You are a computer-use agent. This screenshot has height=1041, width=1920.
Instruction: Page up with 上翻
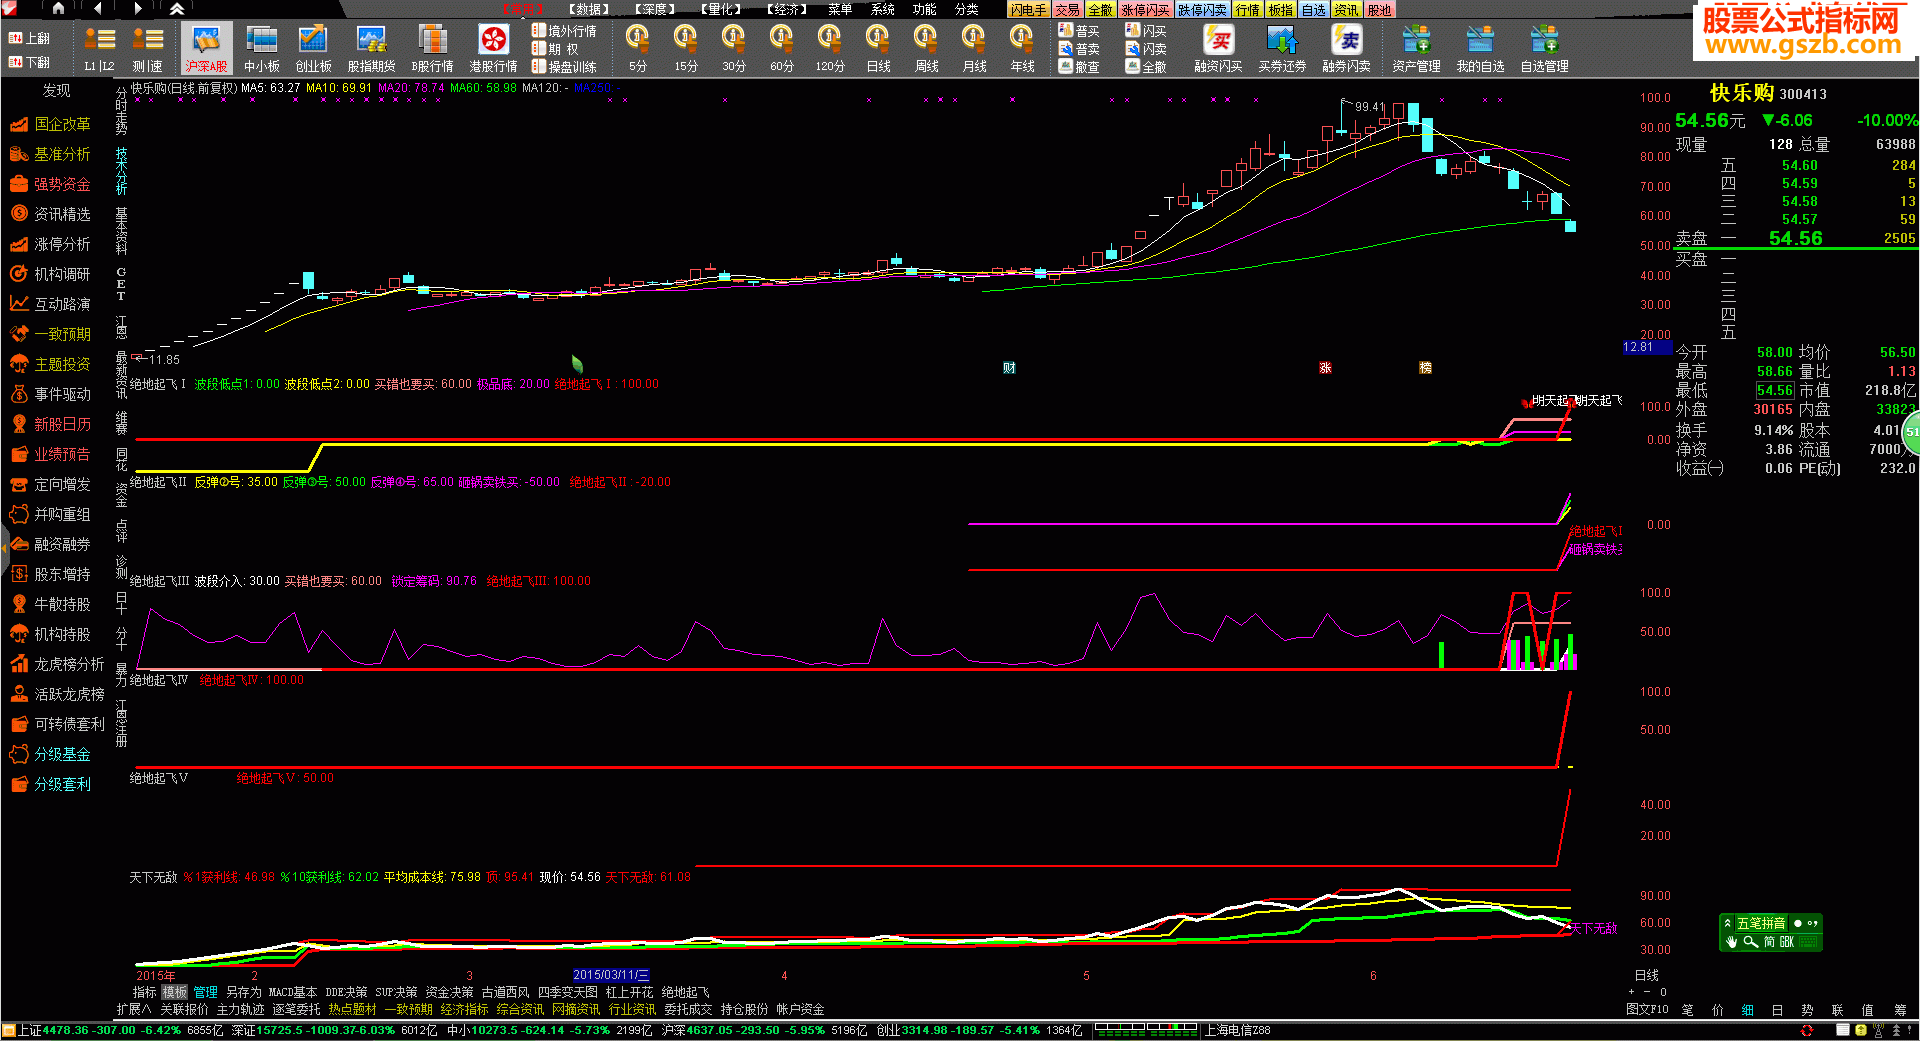29,38
